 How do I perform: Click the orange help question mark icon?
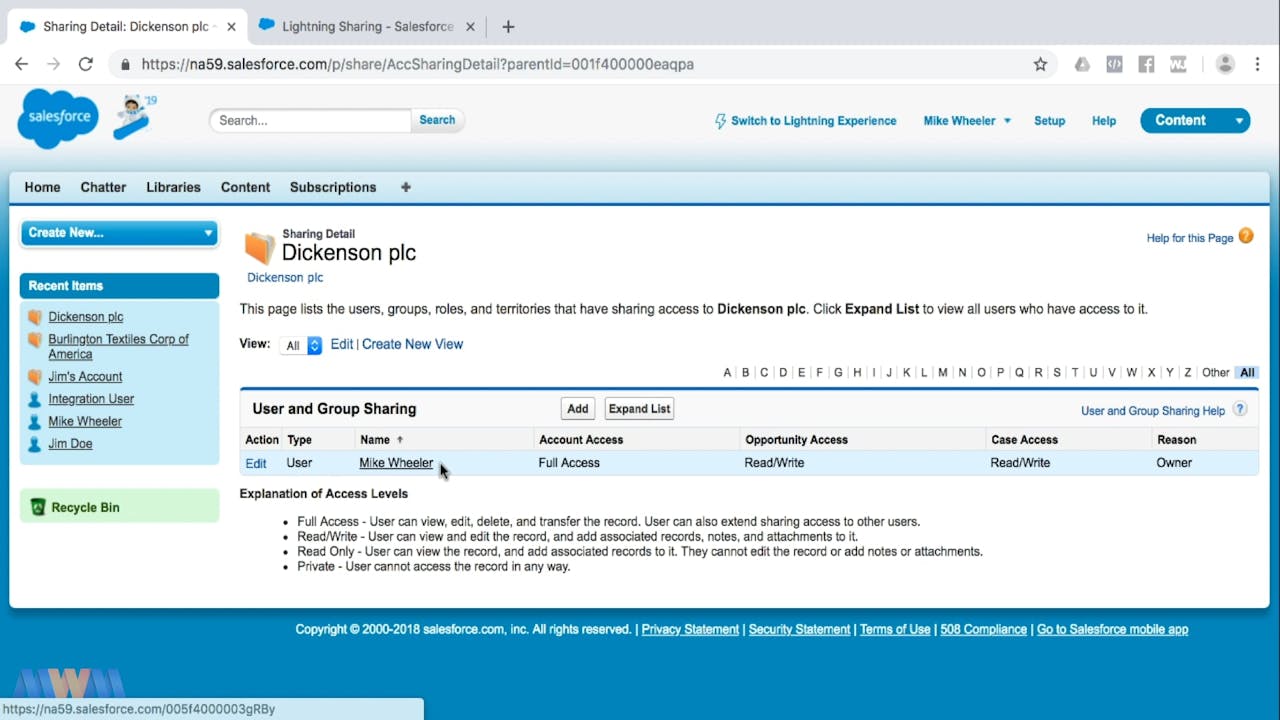1246,236
